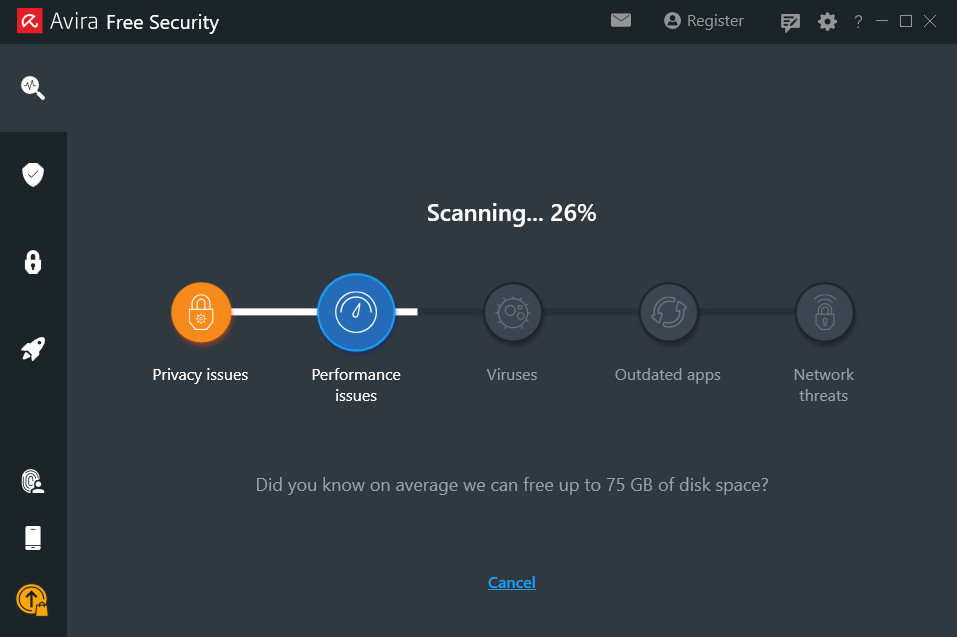Select the blue Performance issues step circle
Screen dimensions: 957x637
(x=356, y=312)
